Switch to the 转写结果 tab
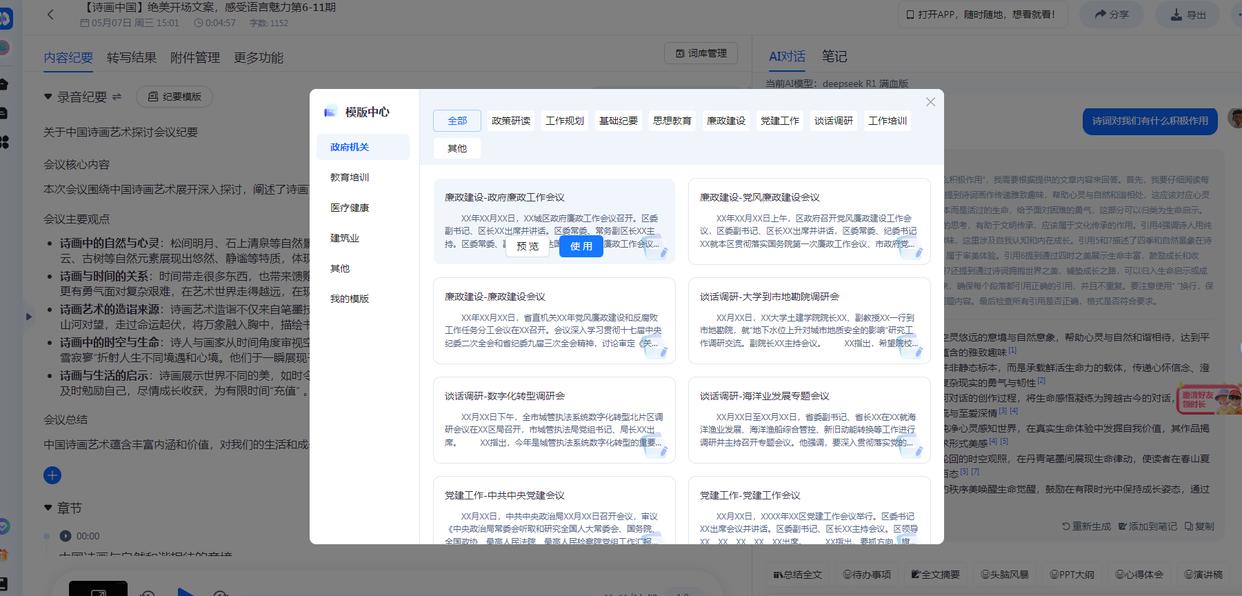Viewport: 1242px width, 596px height. tap(133, 57)
